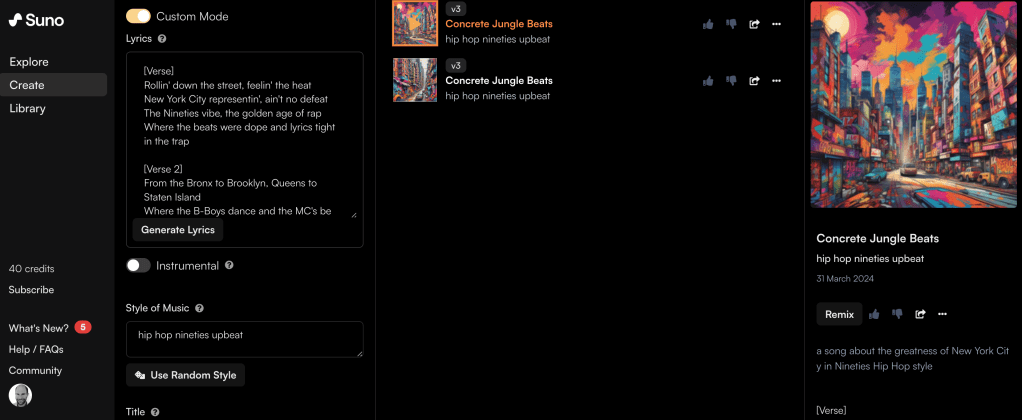Thumbs up the second track in list

pyautogui.click(x=708, y=81)
